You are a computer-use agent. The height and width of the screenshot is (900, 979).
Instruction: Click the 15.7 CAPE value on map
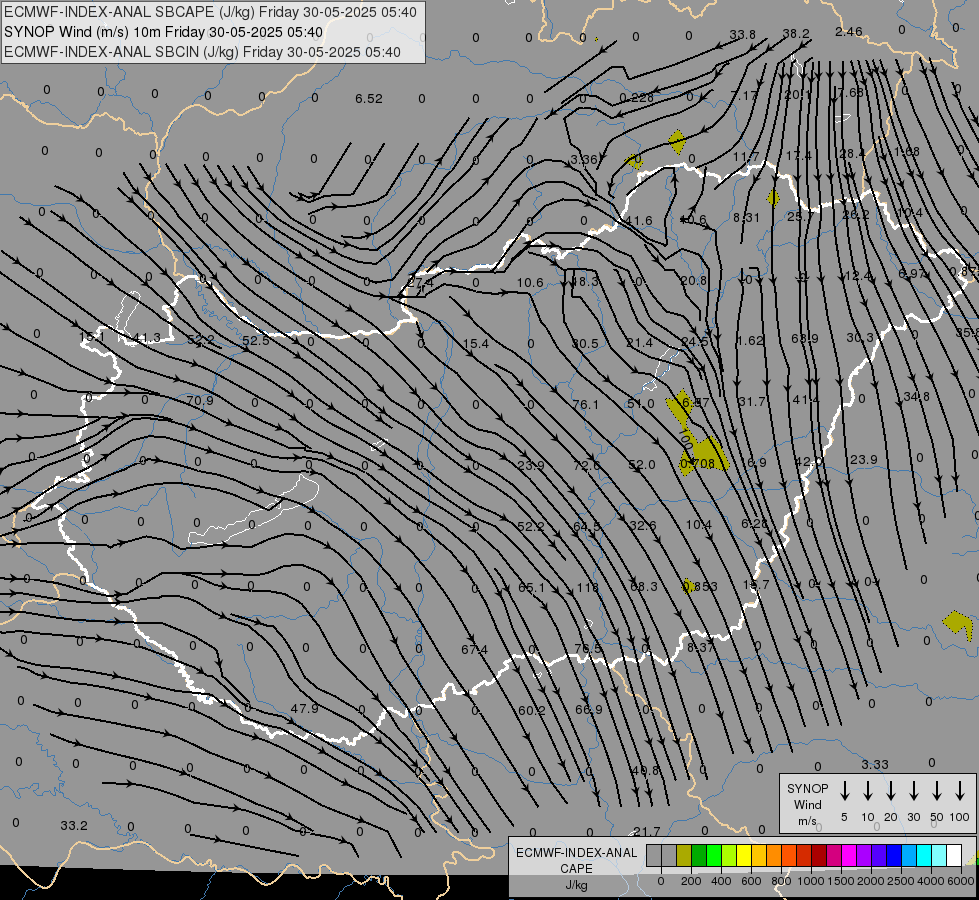coord(756,585)
